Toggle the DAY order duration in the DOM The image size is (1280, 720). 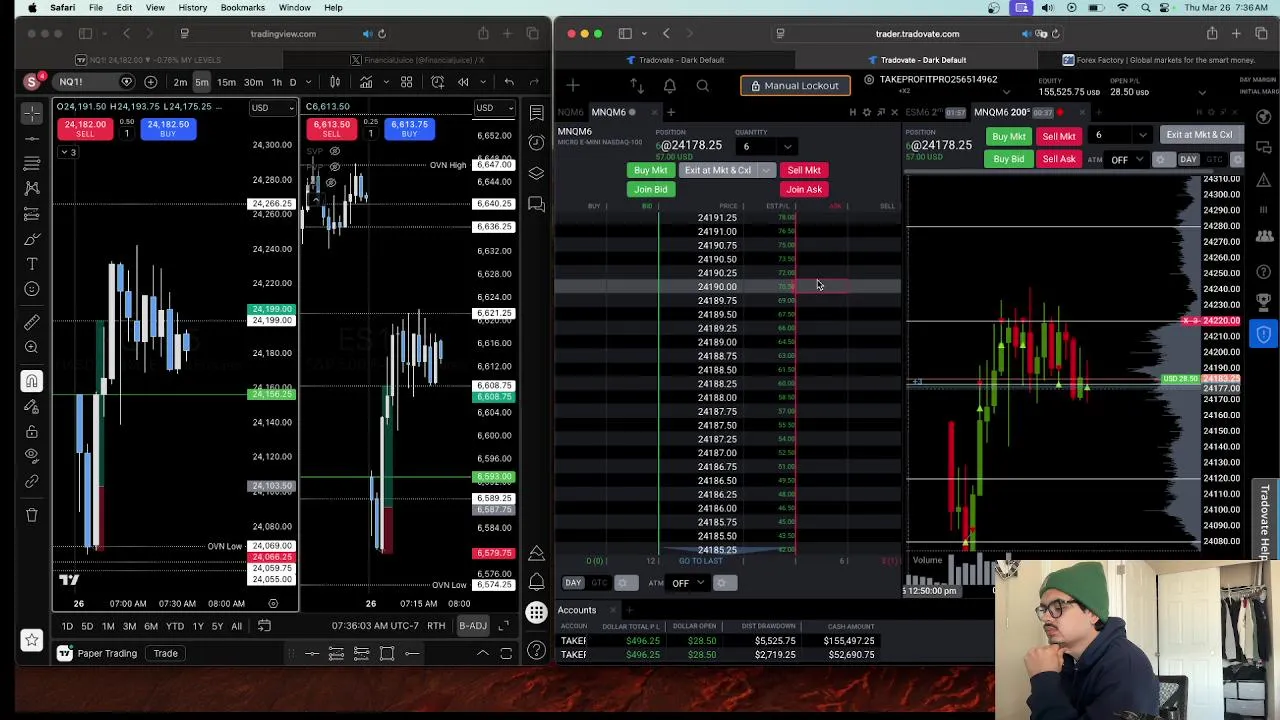coord(573,583)
